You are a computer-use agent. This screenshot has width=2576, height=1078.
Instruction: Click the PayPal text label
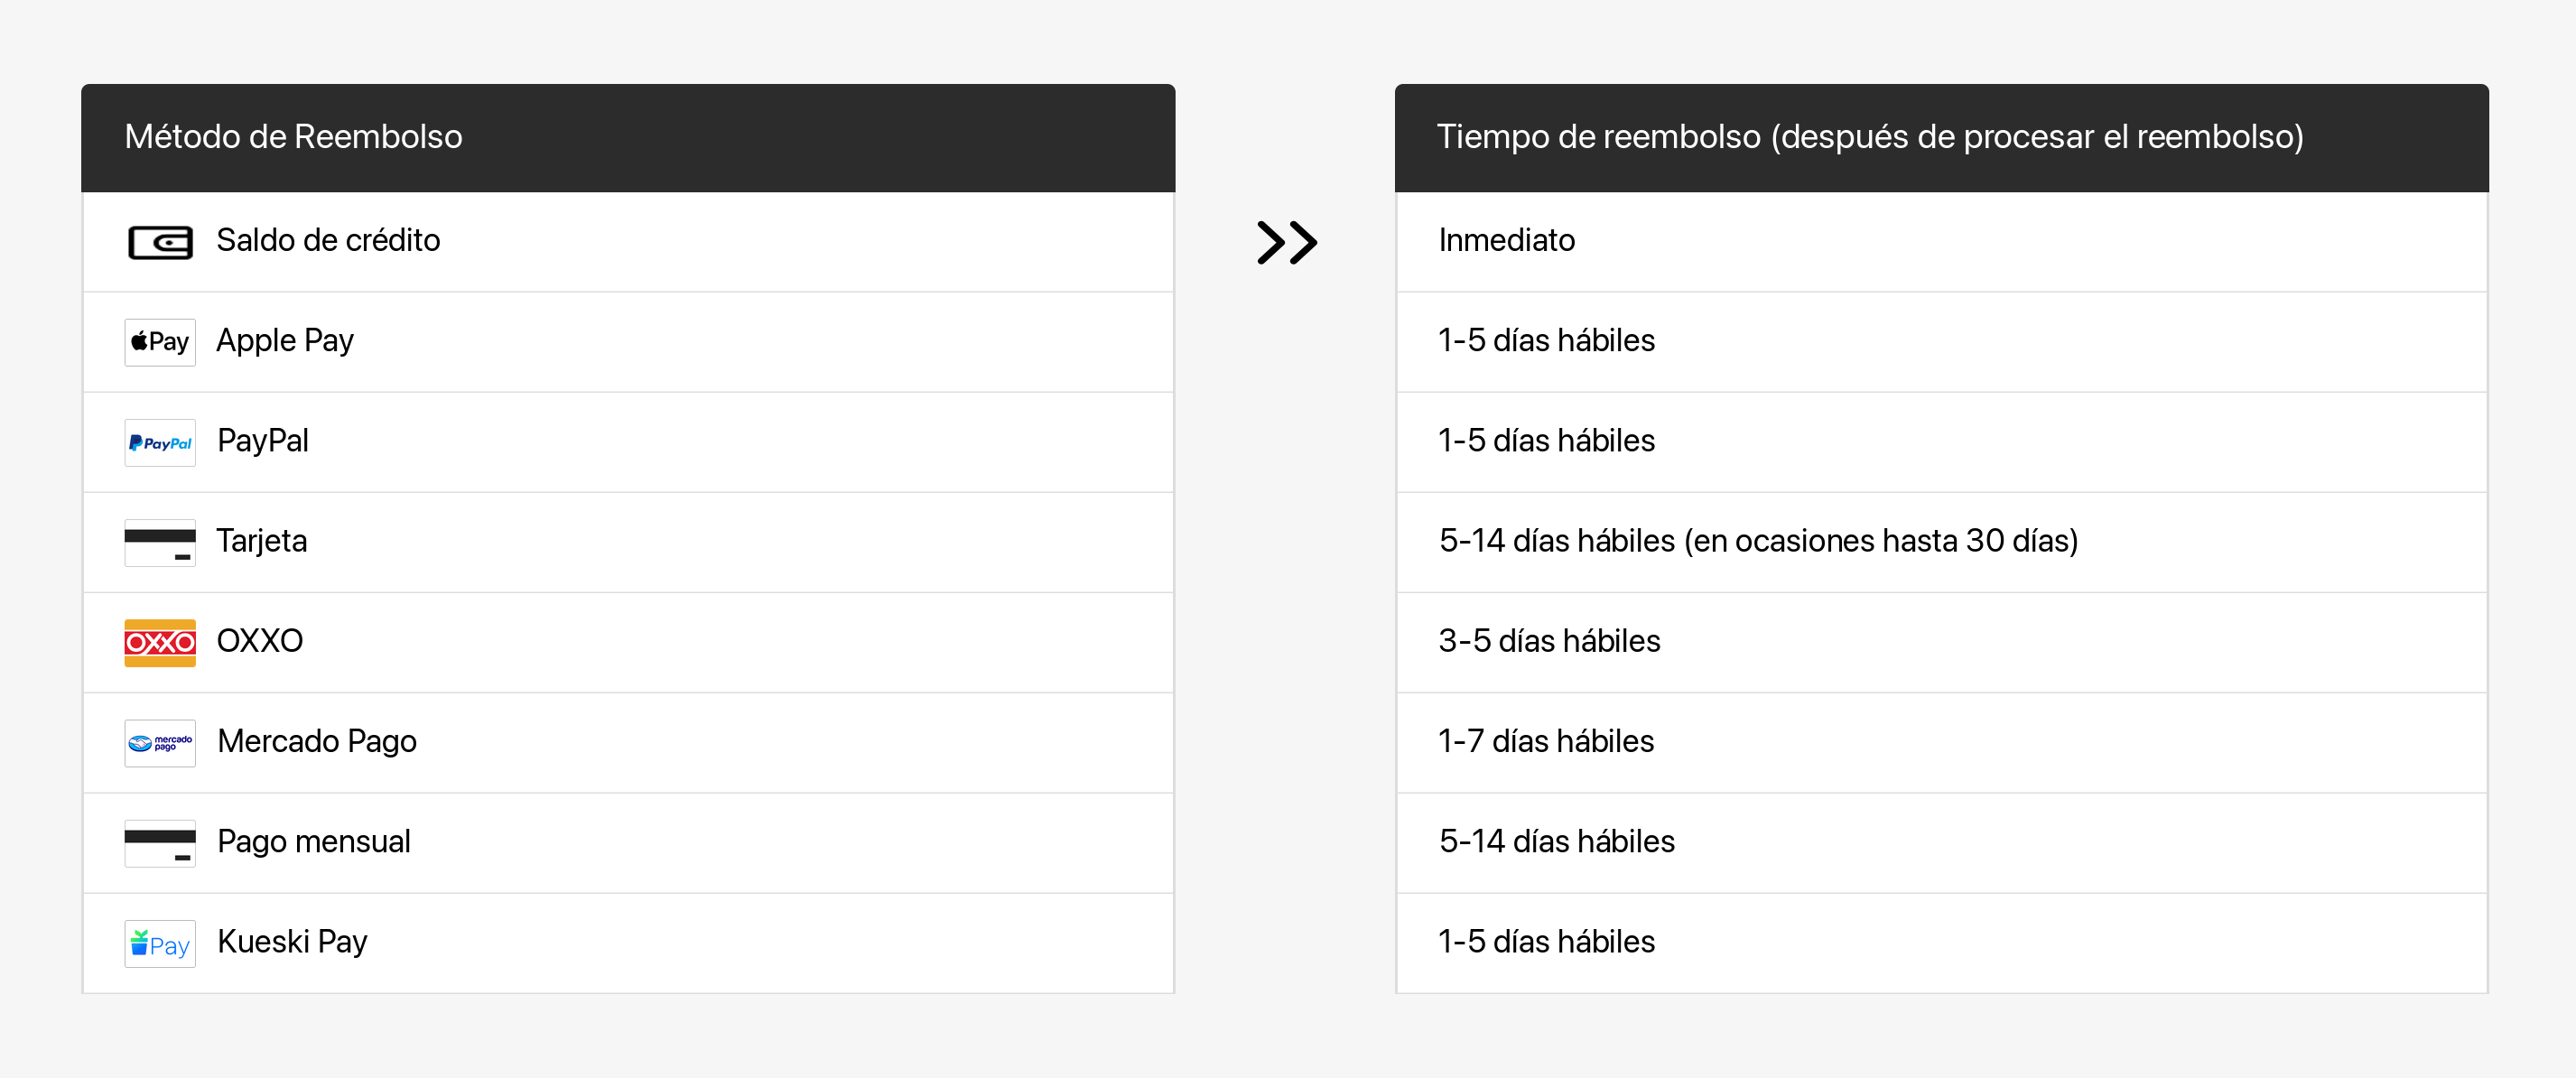[263, 441]
